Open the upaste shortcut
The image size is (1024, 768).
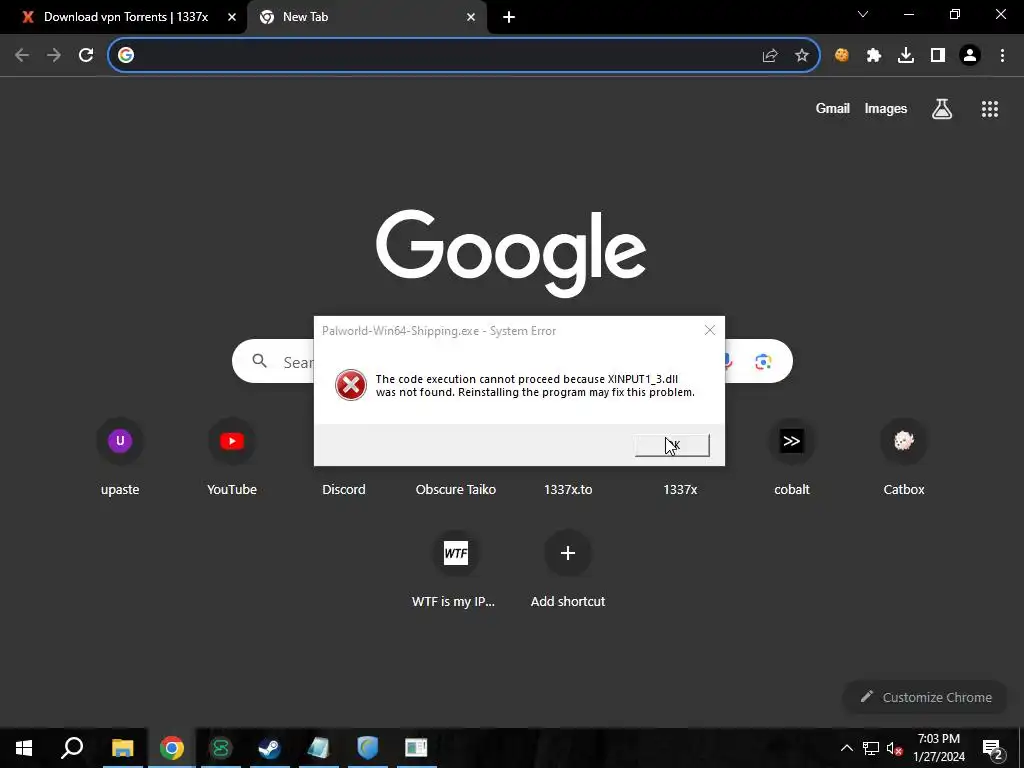coord(120,456)
